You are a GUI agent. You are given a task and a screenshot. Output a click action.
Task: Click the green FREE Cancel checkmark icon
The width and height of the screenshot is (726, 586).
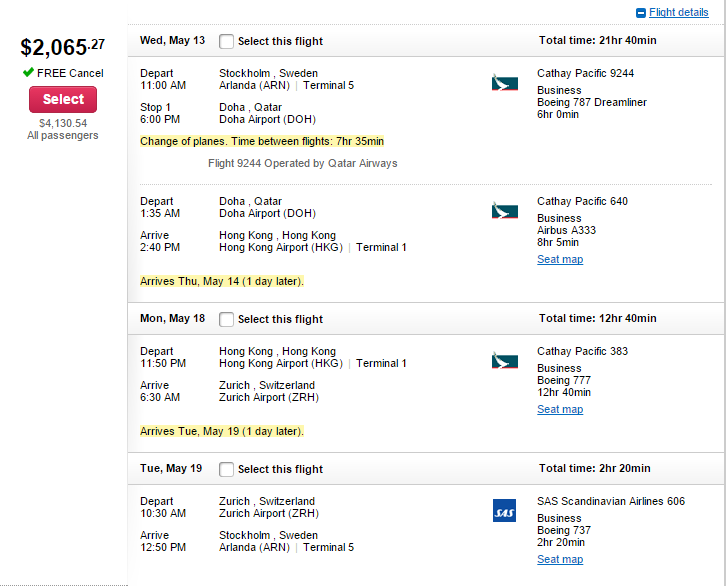point(29,73)
